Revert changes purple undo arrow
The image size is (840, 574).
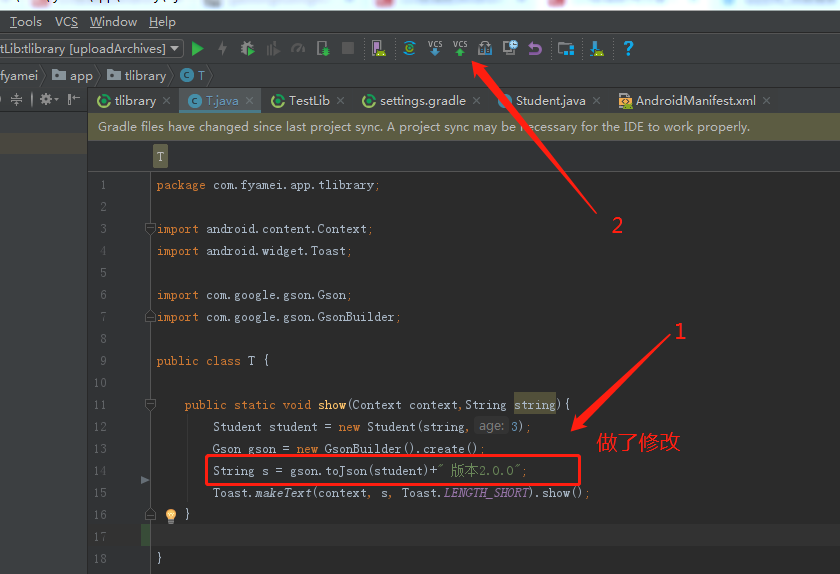pos(535,49)
